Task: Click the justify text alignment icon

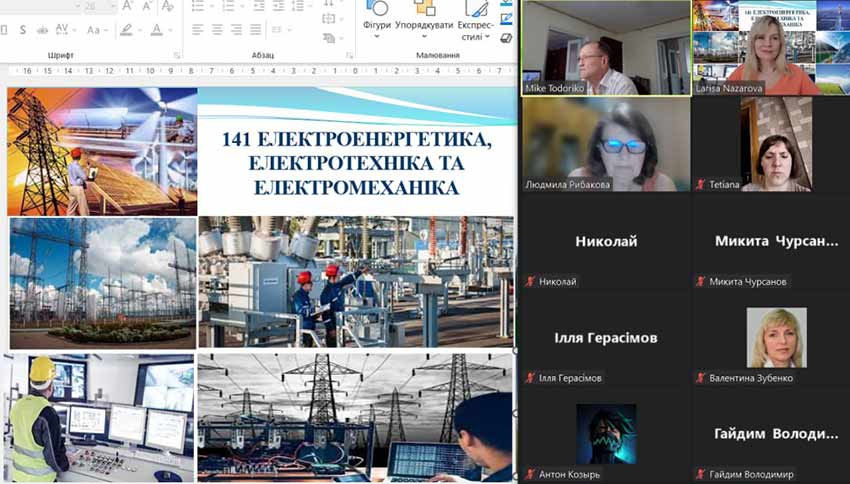Action: click(x=256, y=30)
